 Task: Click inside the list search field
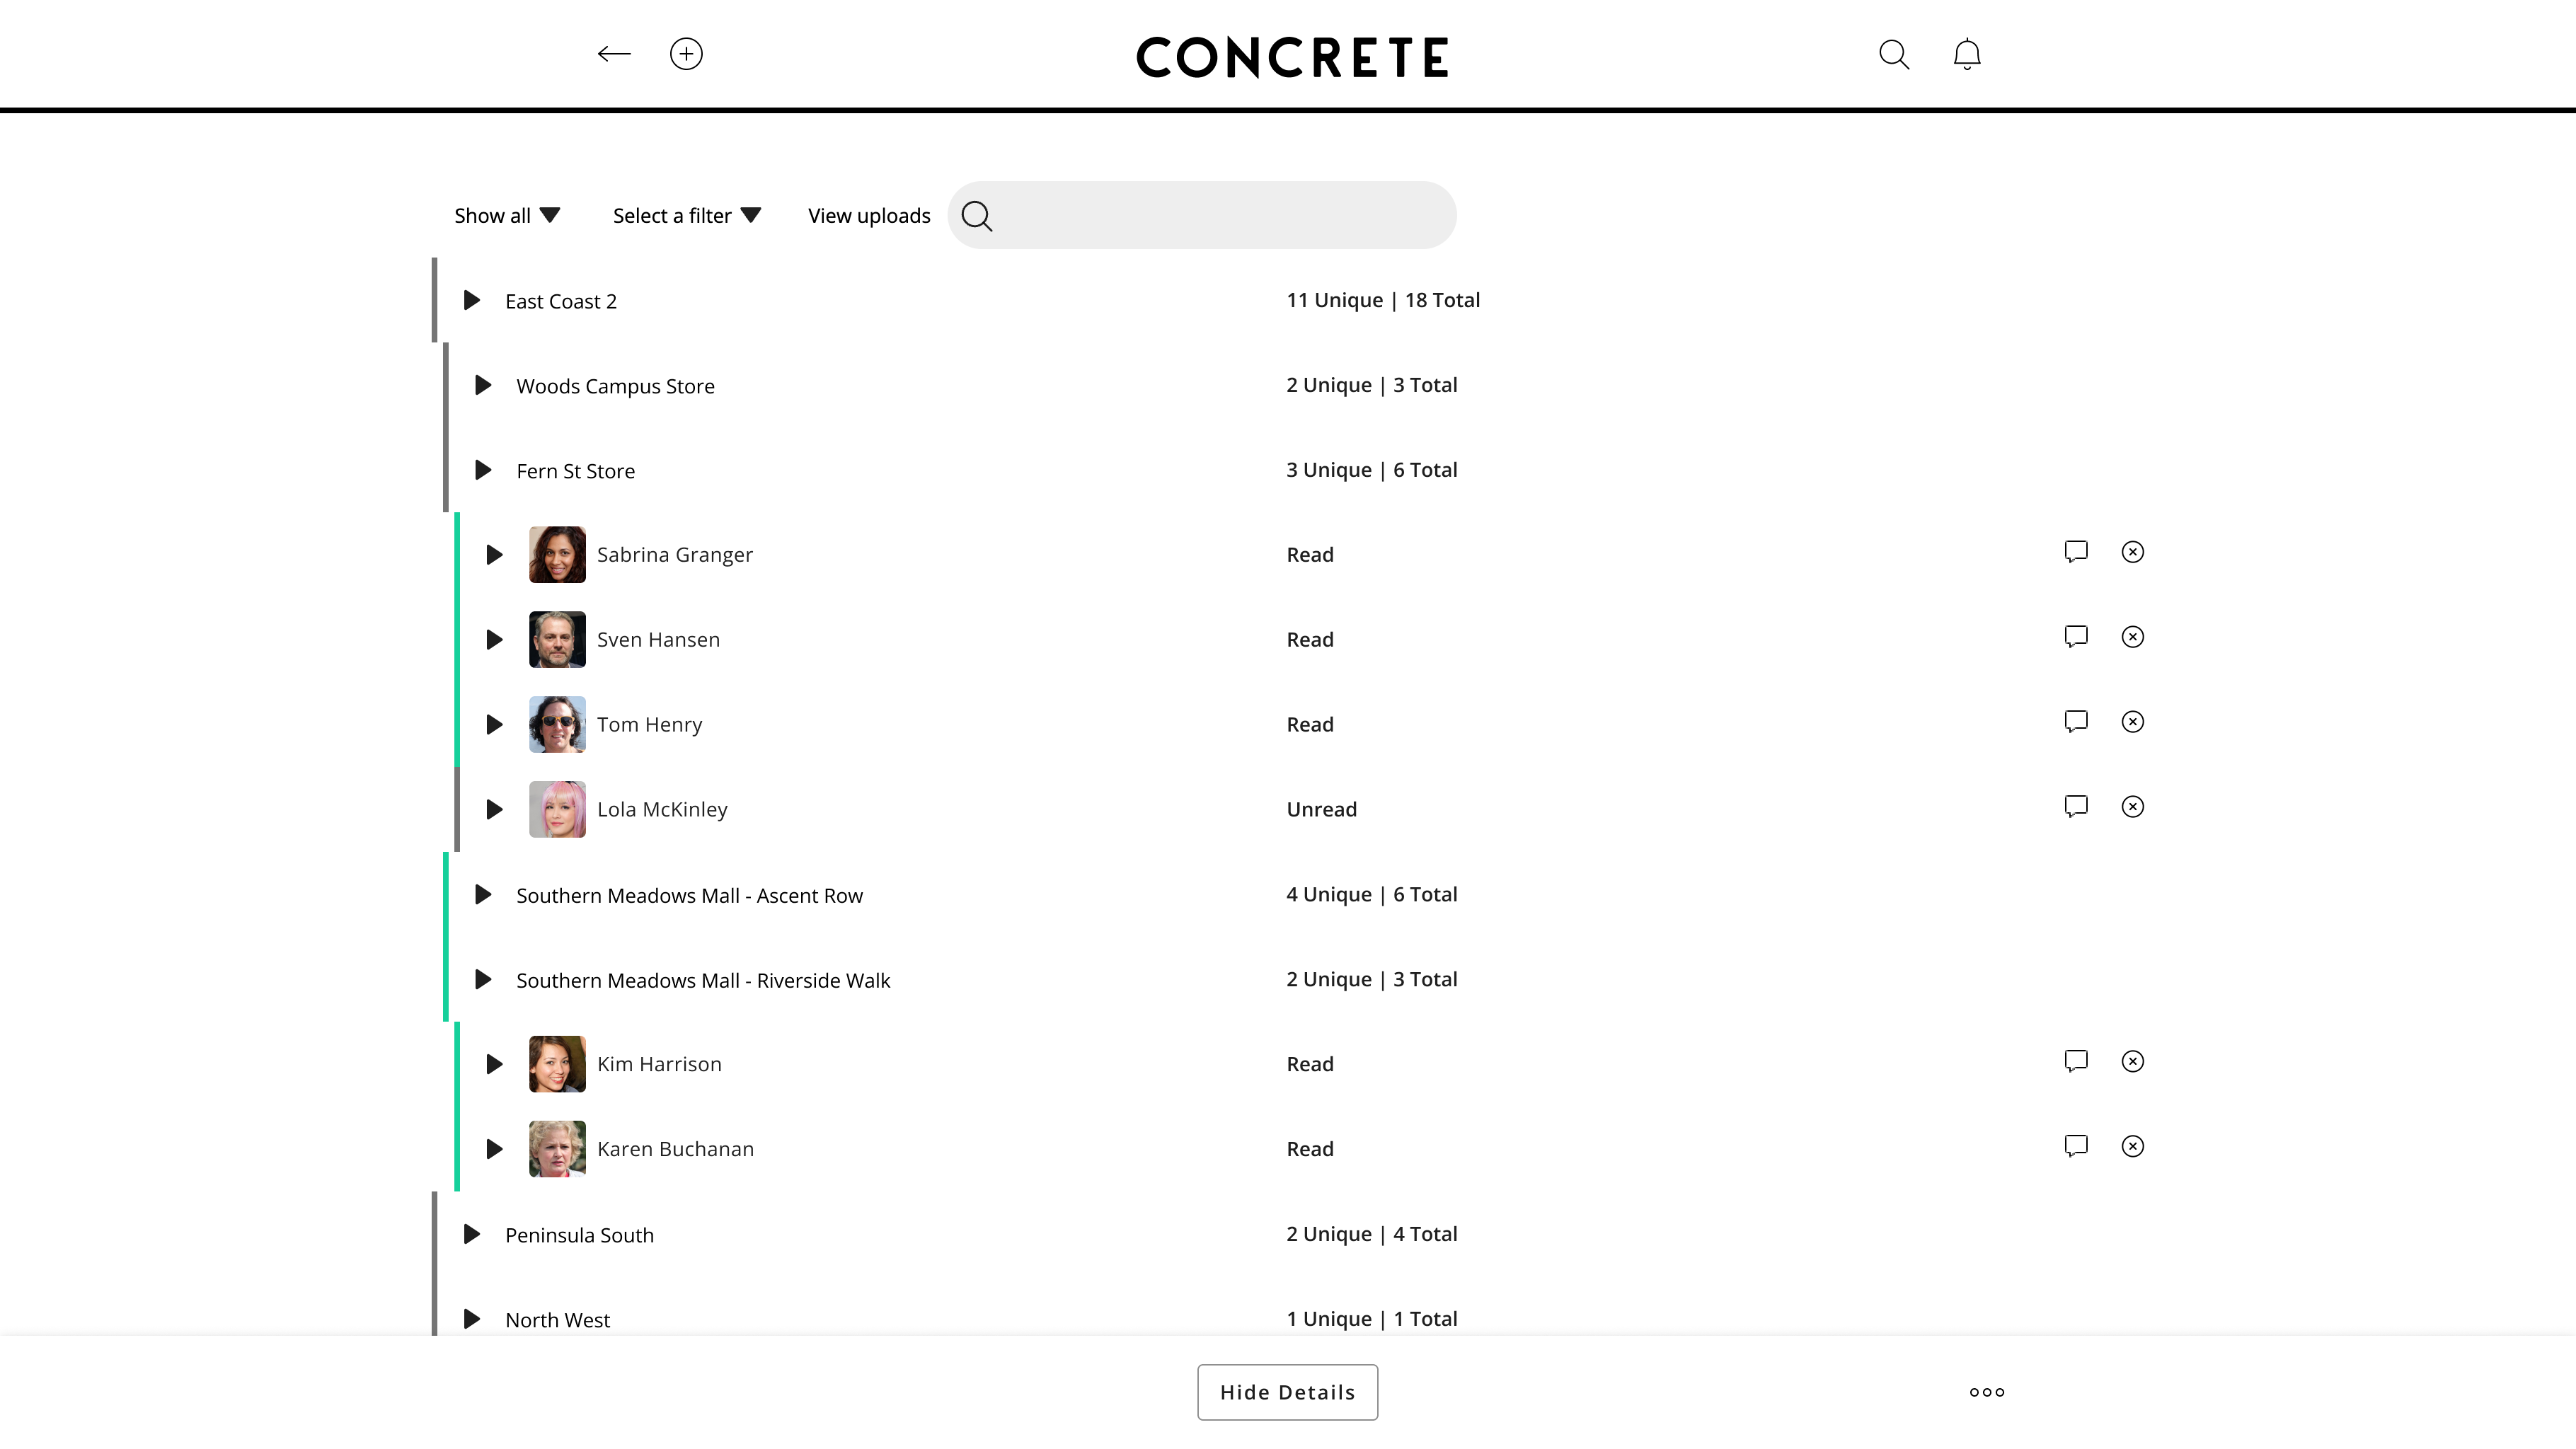1202,216
